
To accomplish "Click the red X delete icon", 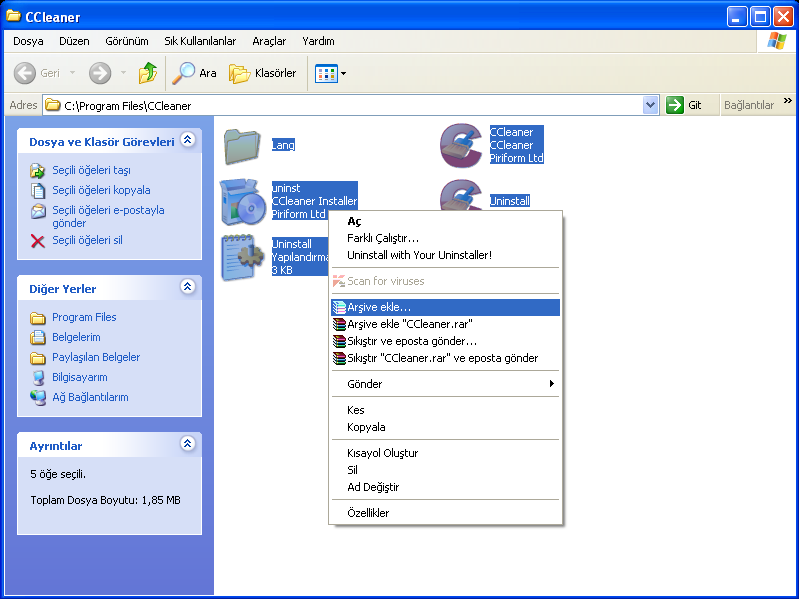I will pos(38,240).
